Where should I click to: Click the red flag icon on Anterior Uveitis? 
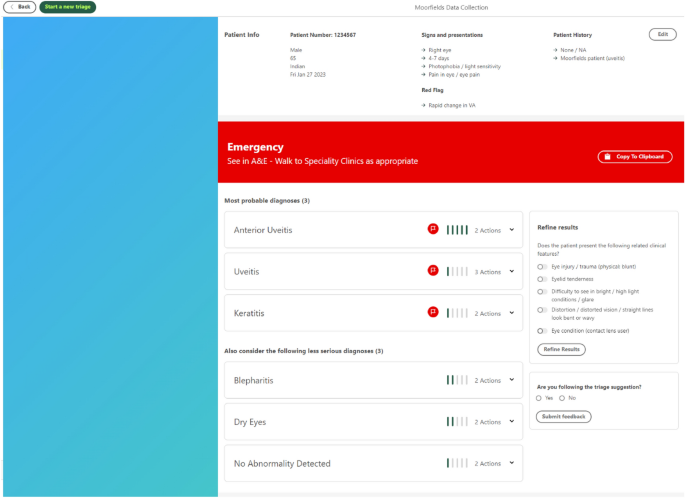click(x=433, y=229)
